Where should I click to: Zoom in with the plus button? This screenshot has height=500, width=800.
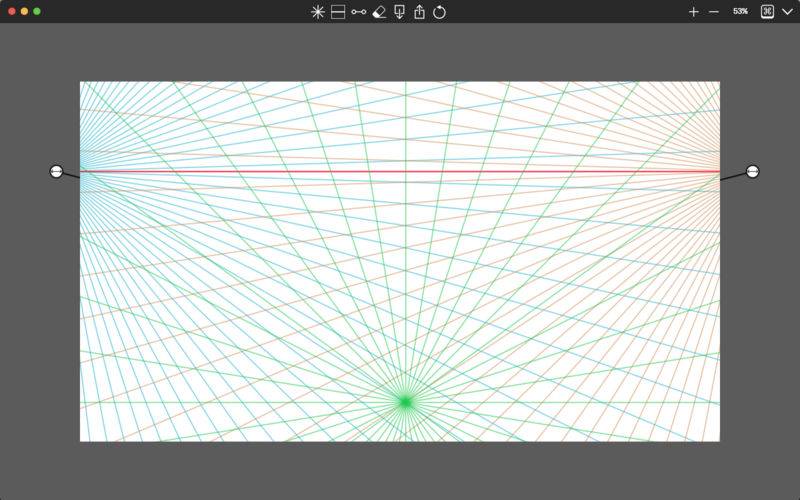point(693,12)
